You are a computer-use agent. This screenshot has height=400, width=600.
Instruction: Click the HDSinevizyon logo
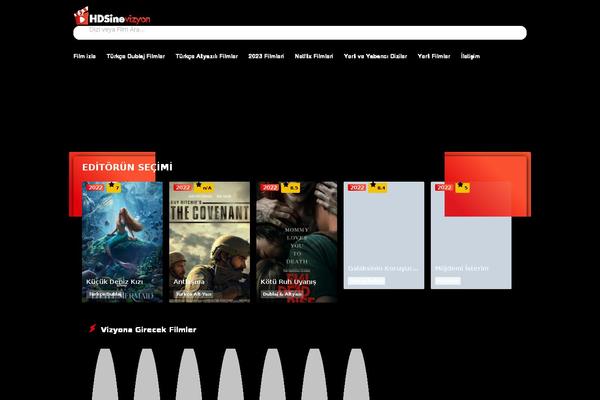[112, 16]
